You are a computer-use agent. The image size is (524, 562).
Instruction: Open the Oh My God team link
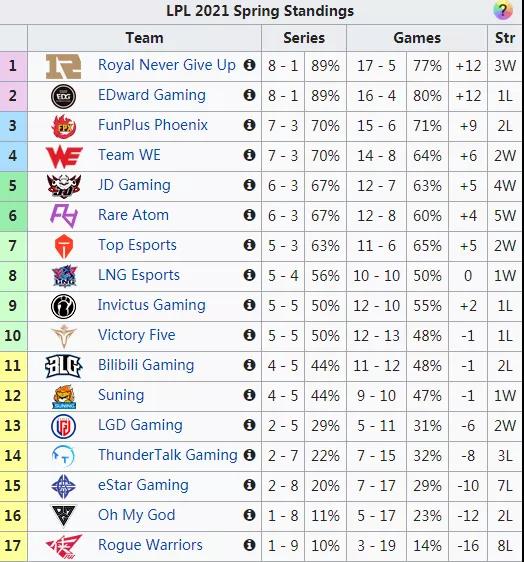137,515
